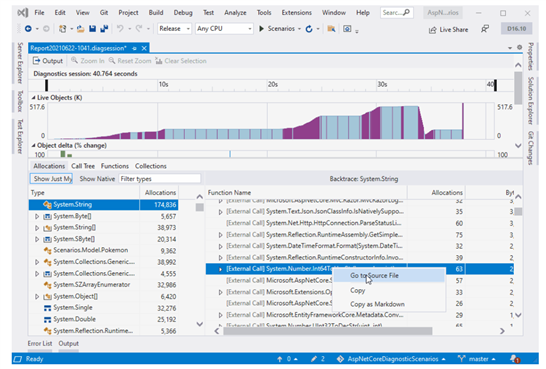The image size is (546, 369).
Task: Expand the System.Byte[] type row
Action: 37,217
